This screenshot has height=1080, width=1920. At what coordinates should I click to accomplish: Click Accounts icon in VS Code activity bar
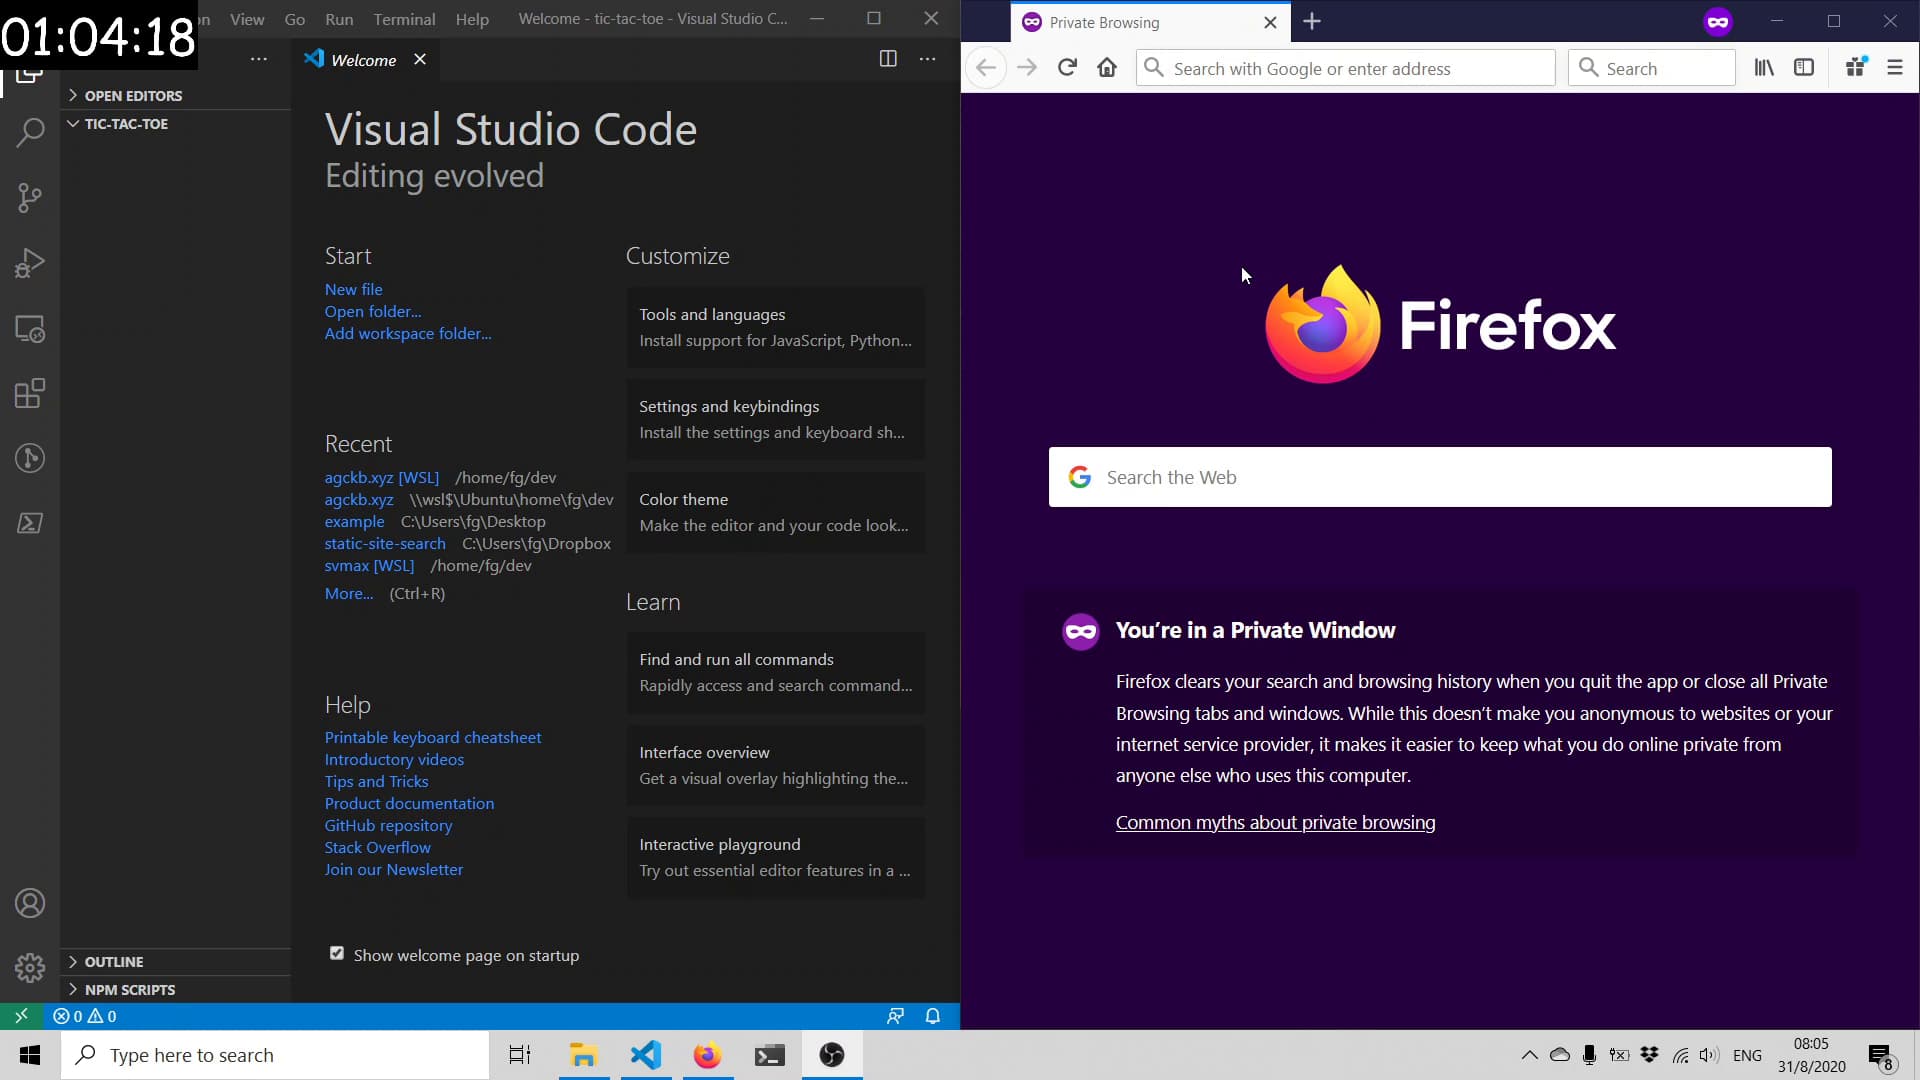pos(30,904)
